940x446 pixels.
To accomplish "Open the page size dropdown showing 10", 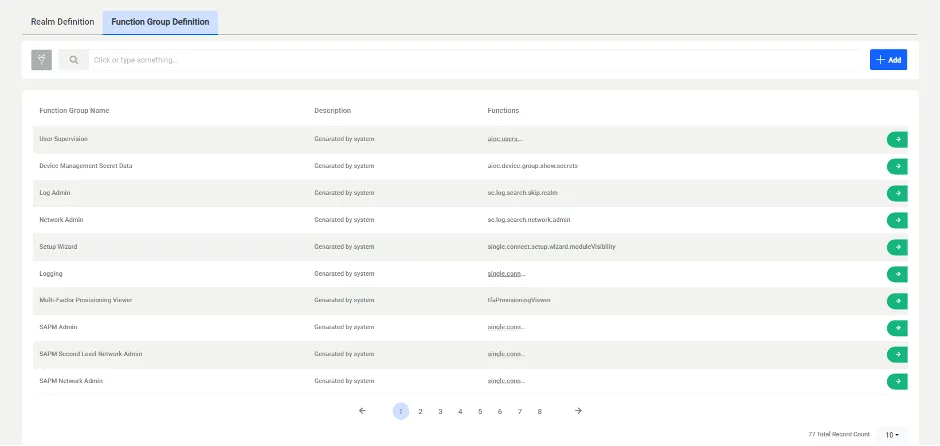I will click(892, 435).
